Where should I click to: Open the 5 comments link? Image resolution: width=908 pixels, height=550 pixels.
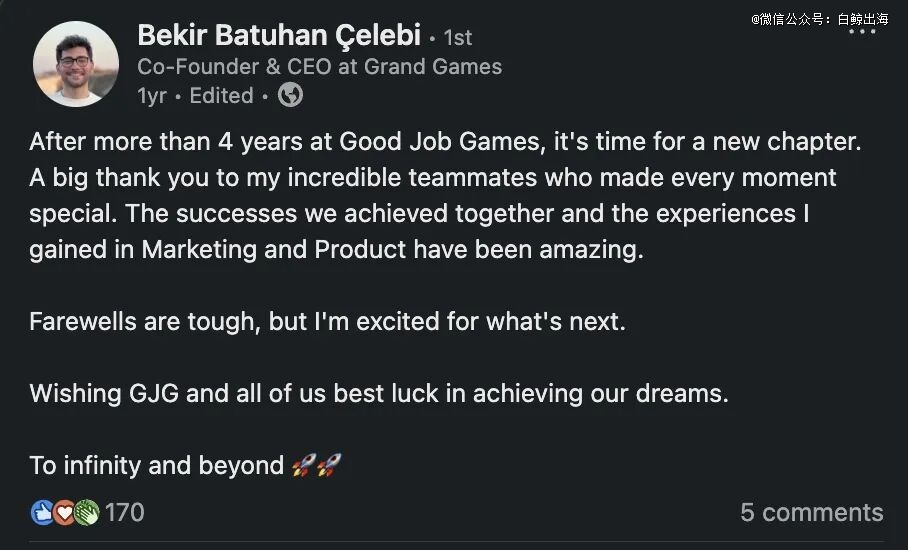[811, 513]
